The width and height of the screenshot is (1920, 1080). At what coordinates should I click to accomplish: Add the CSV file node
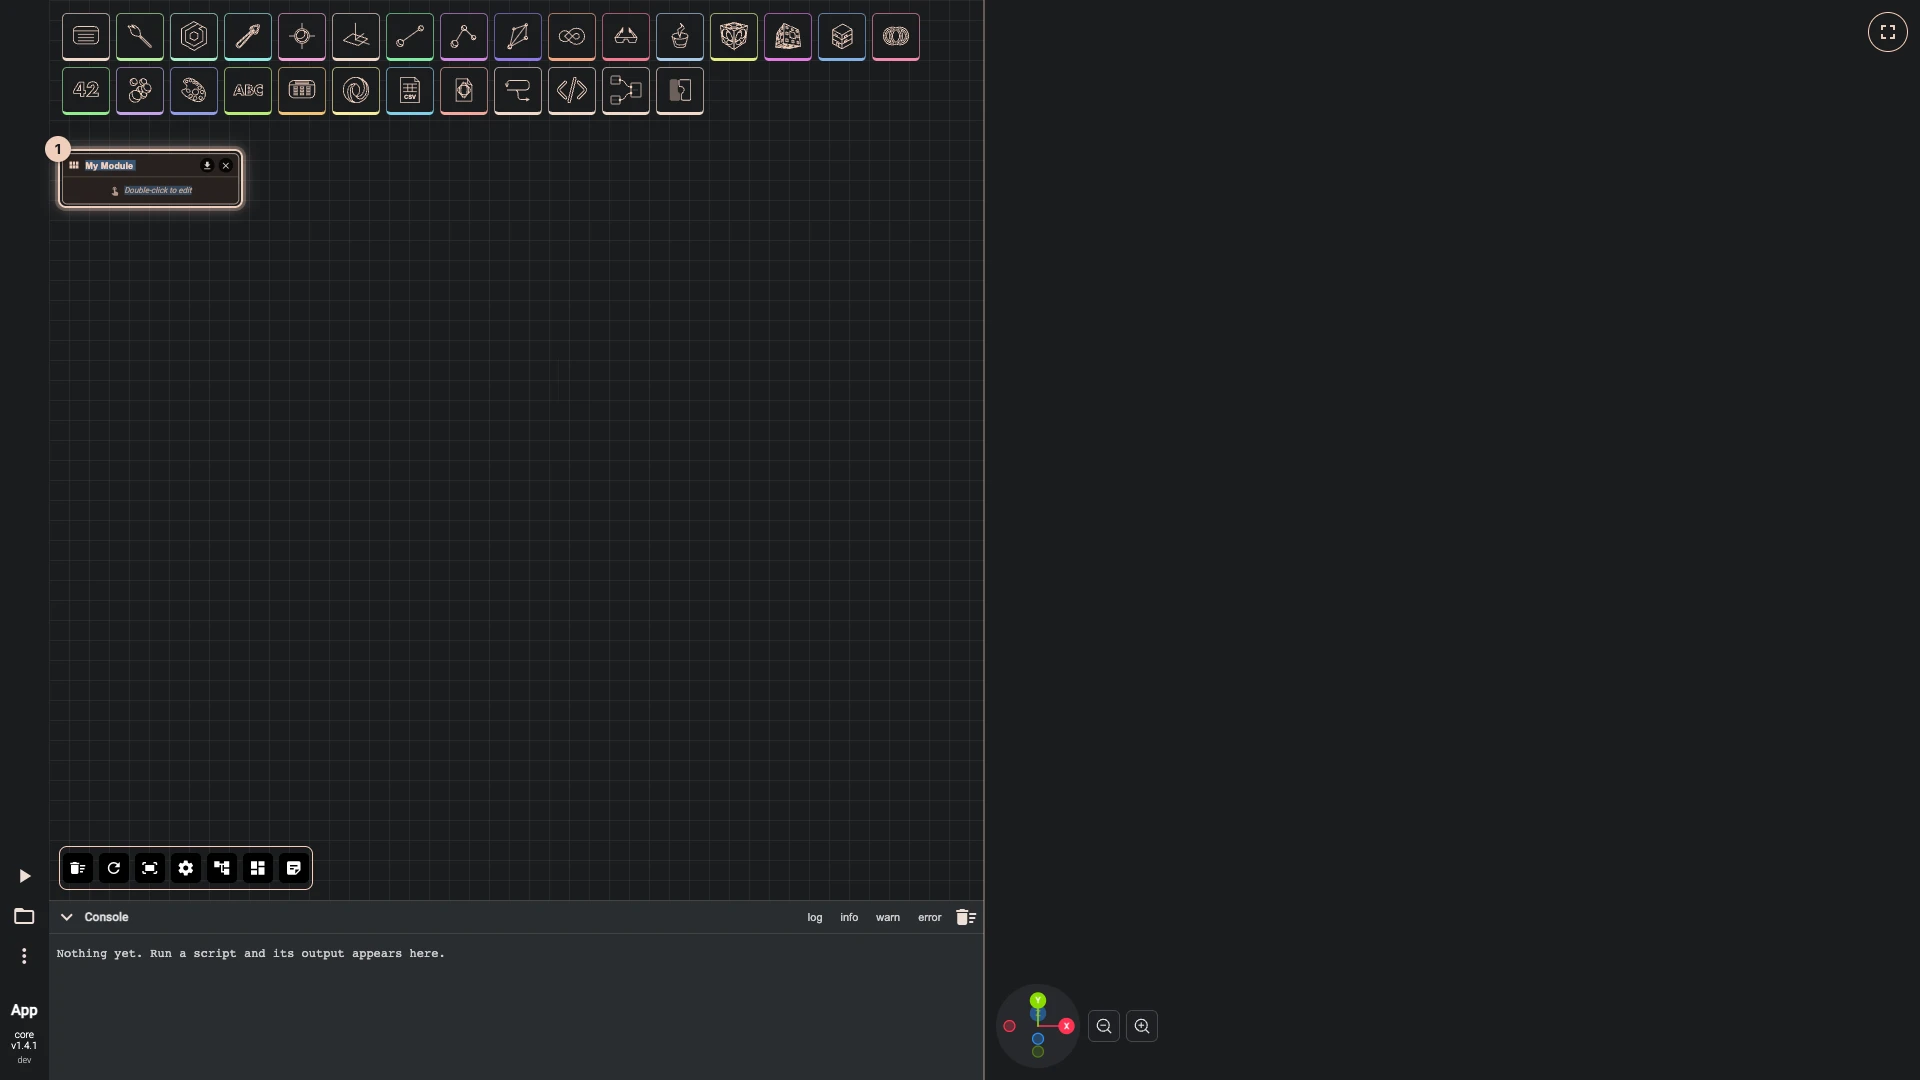pos(410,91)
